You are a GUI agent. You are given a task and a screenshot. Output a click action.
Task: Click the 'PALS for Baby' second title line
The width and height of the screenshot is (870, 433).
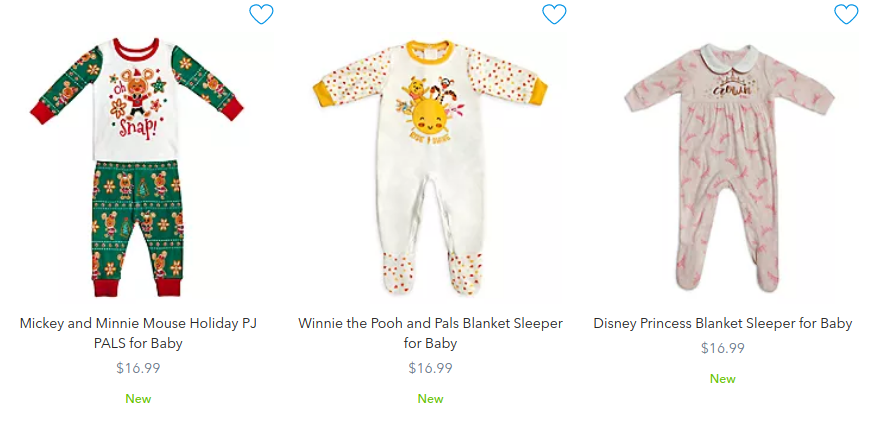(x=138, y=343)
